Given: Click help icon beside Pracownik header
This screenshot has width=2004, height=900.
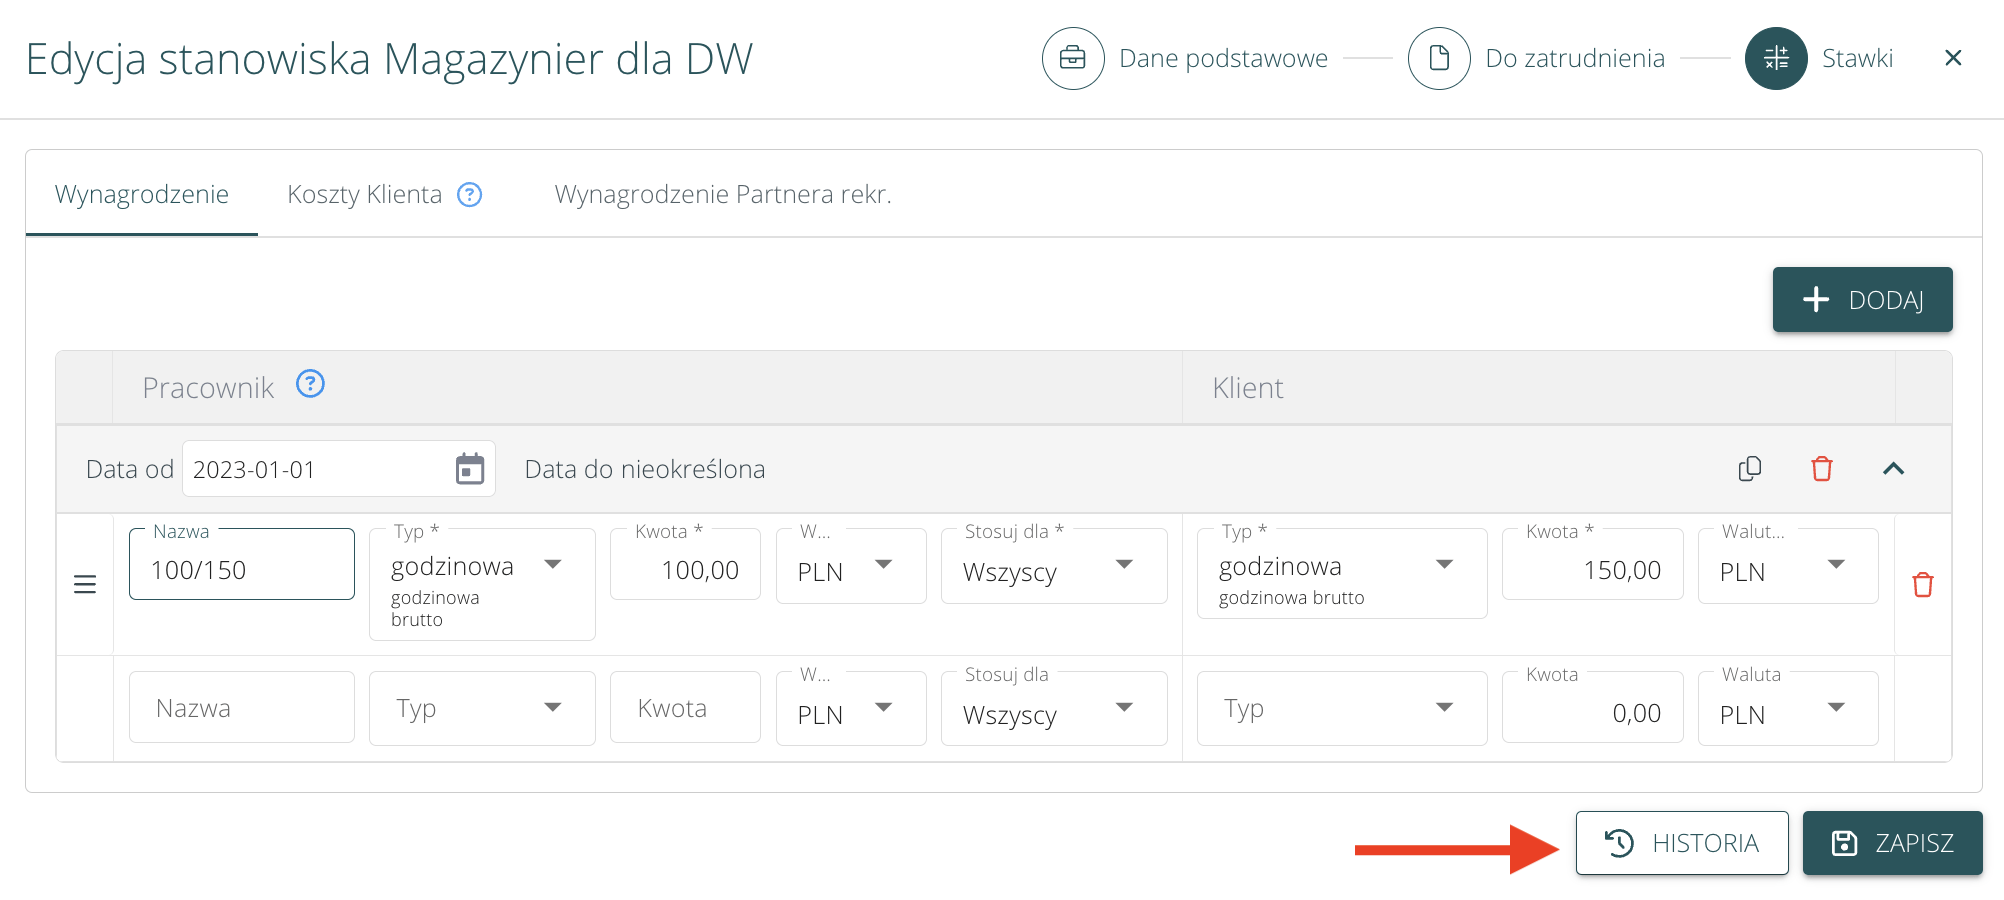Looking at the screenshot, I should [x=310, y=384].
